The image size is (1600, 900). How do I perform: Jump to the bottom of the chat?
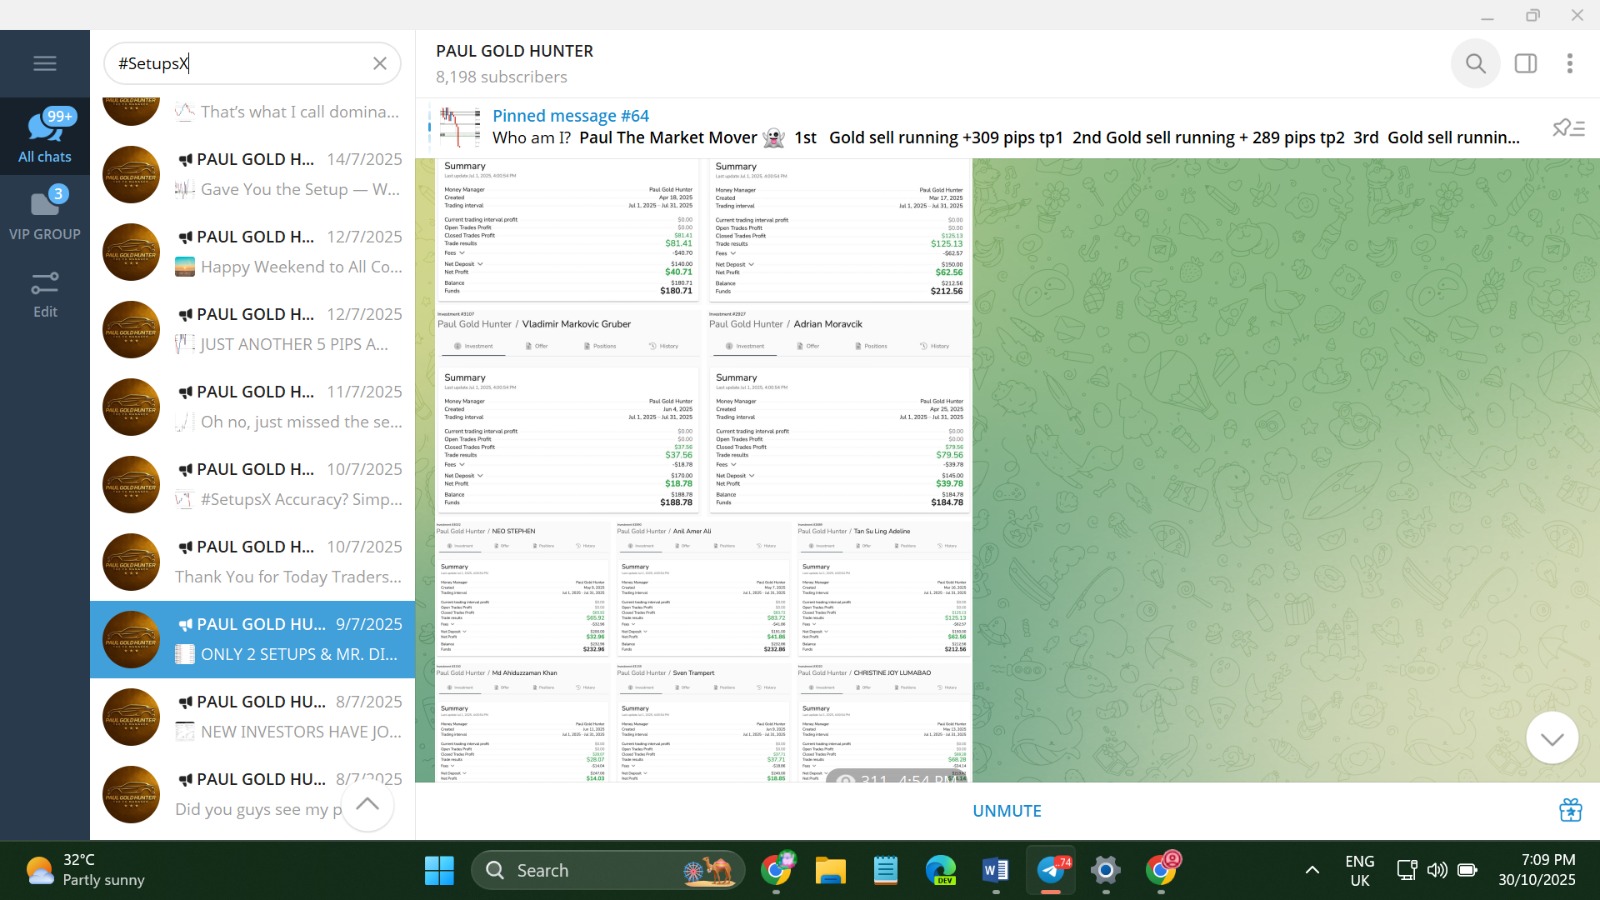[x=1552, y=738]
